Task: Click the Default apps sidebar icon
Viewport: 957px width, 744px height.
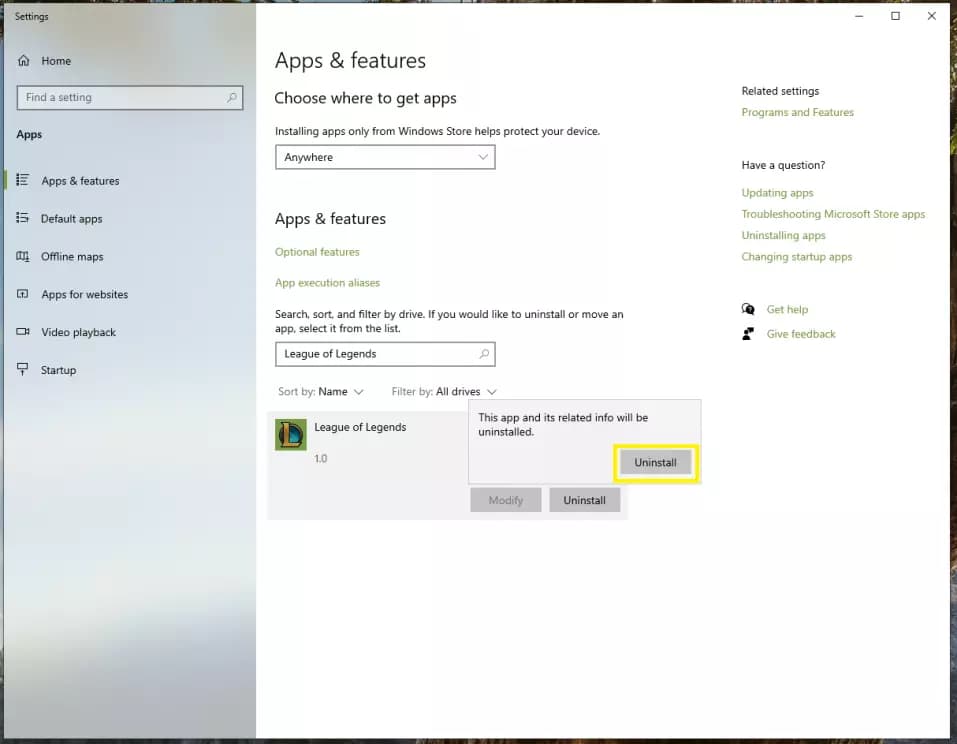Action: click(x=23, y=218)
